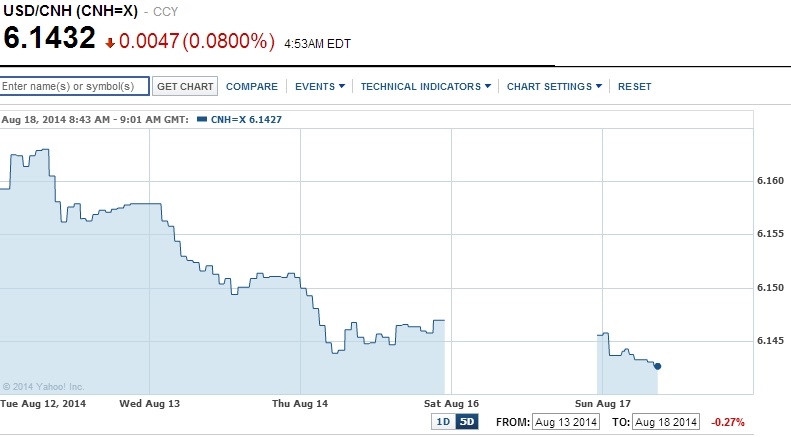Click the current data point dot on chart

pyautogui.click(x=657, y=366)
